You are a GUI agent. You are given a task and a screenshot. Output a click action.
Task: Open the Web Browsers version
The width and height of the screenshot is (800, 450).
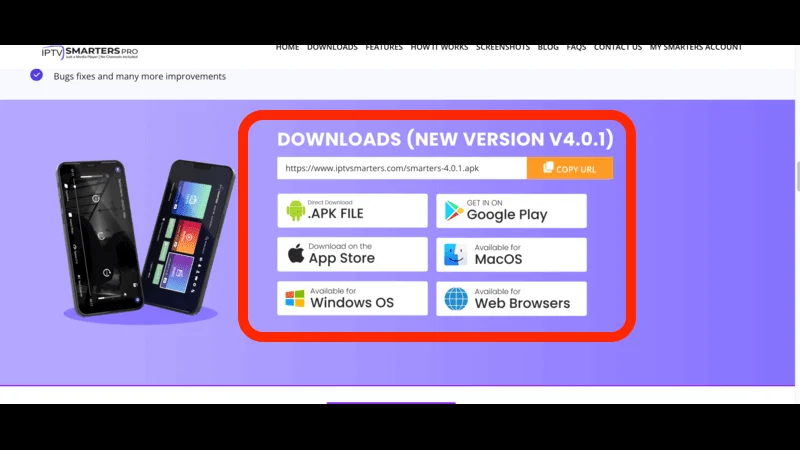click(x=511, y=298)
